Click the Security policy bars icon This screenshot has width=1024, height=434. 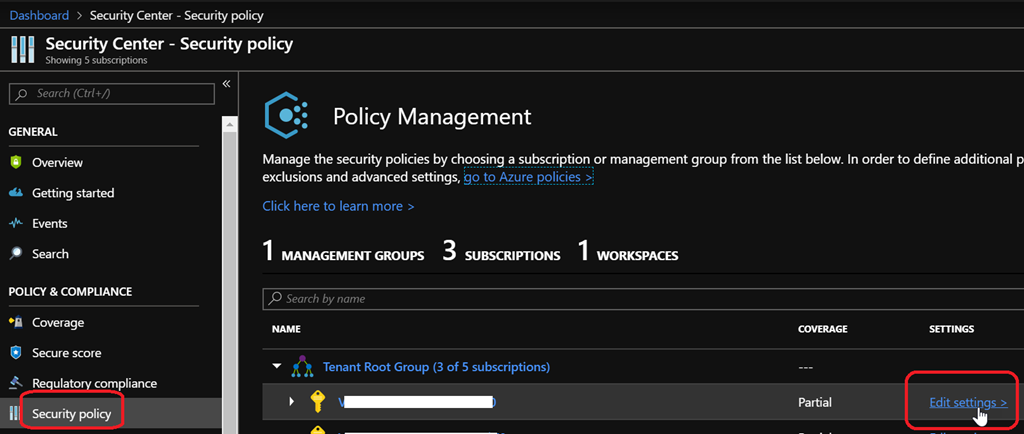pos(15,413)
